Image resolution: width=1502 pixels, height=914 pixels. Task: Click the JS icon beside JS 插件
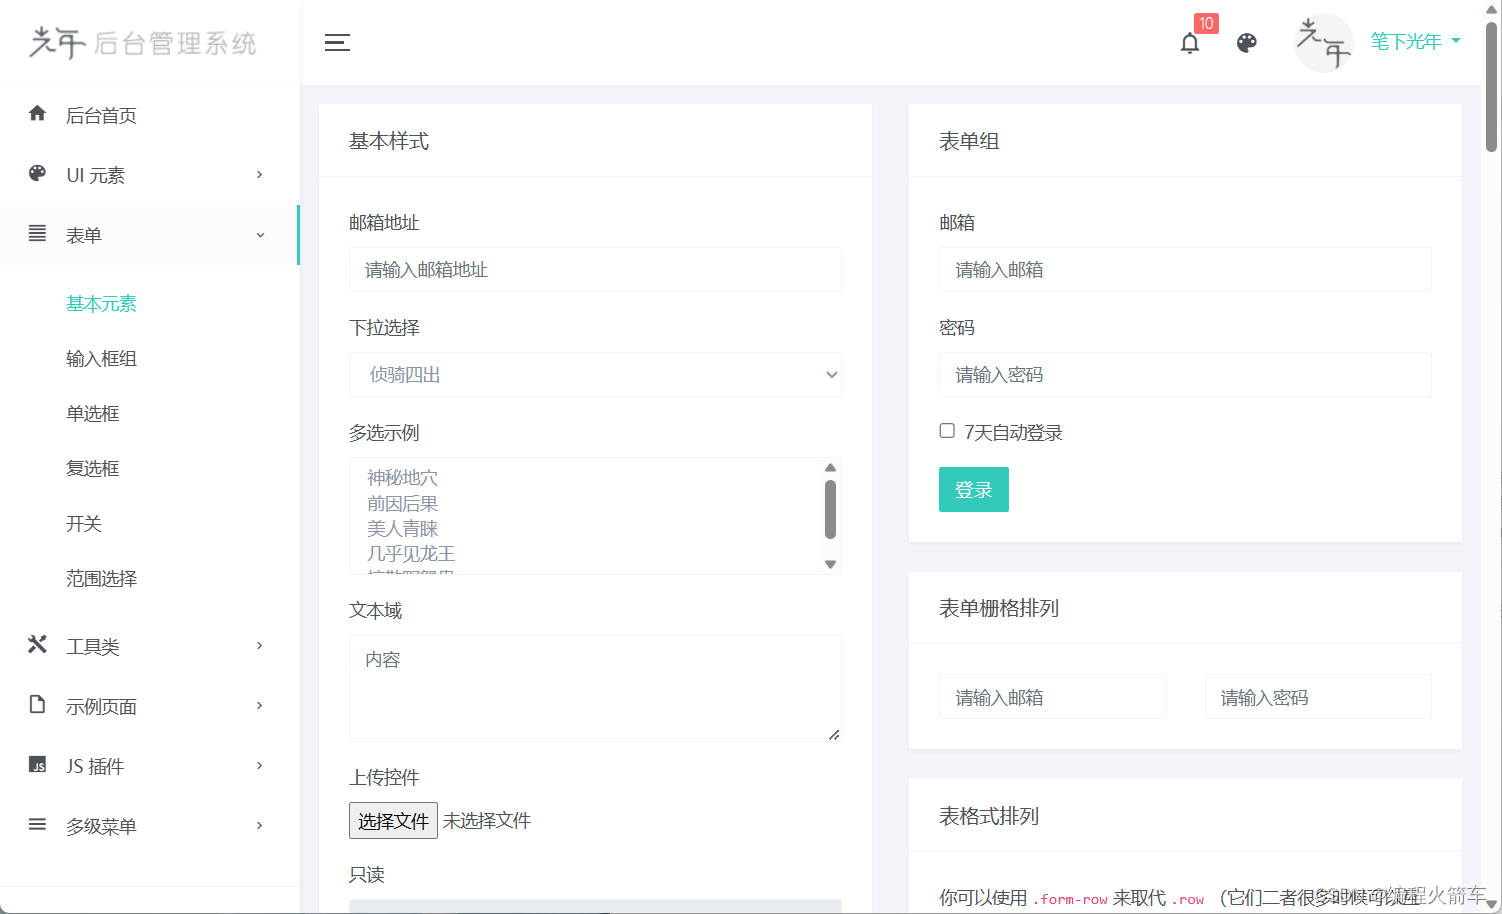(x=38, y=764)
